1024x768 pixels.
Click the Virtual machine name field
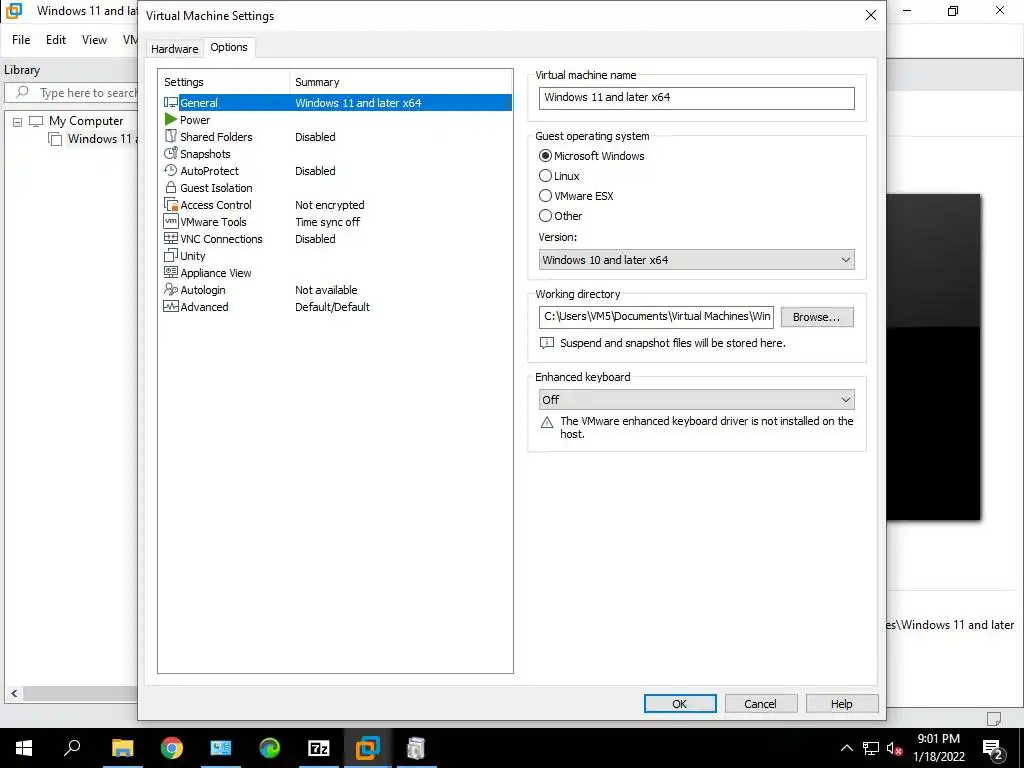click(696, 98)
